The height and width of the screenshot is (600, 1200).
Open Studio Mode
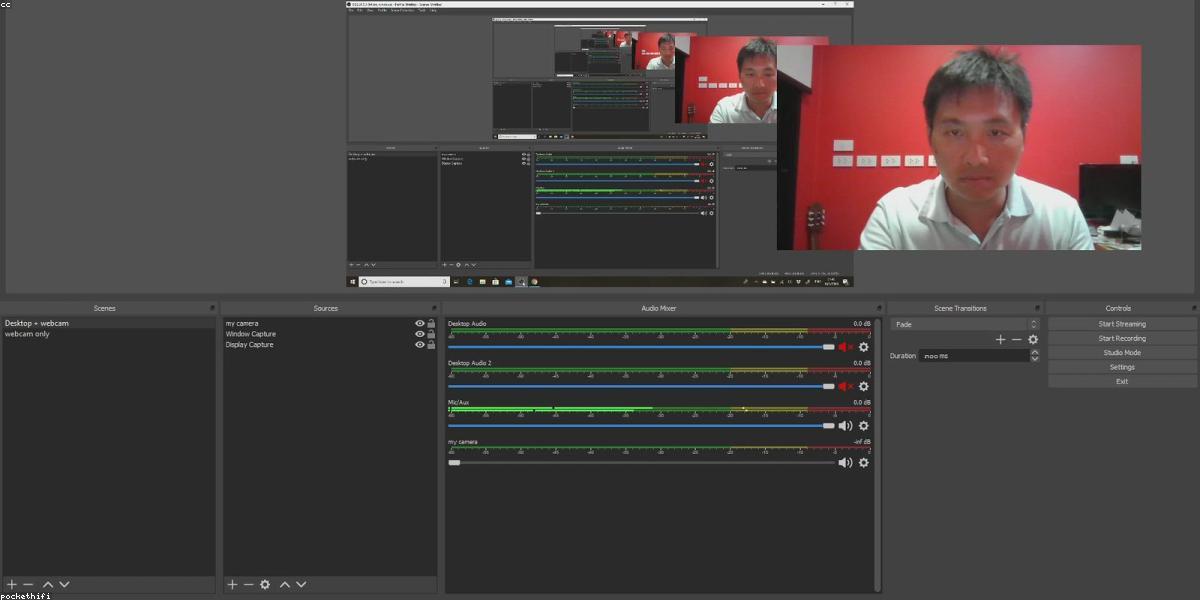(x=1122, y=353)
